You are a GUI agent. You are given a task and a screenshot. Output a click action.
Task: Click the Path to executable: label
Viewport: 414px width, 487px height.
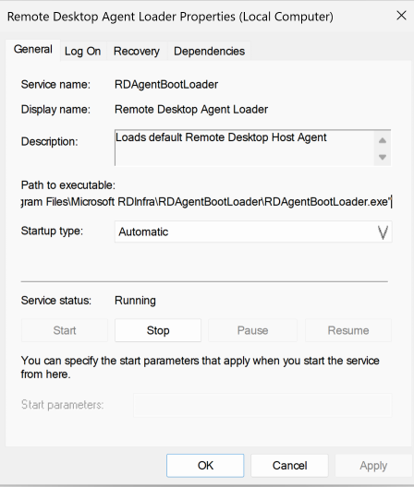pos(68,185)
